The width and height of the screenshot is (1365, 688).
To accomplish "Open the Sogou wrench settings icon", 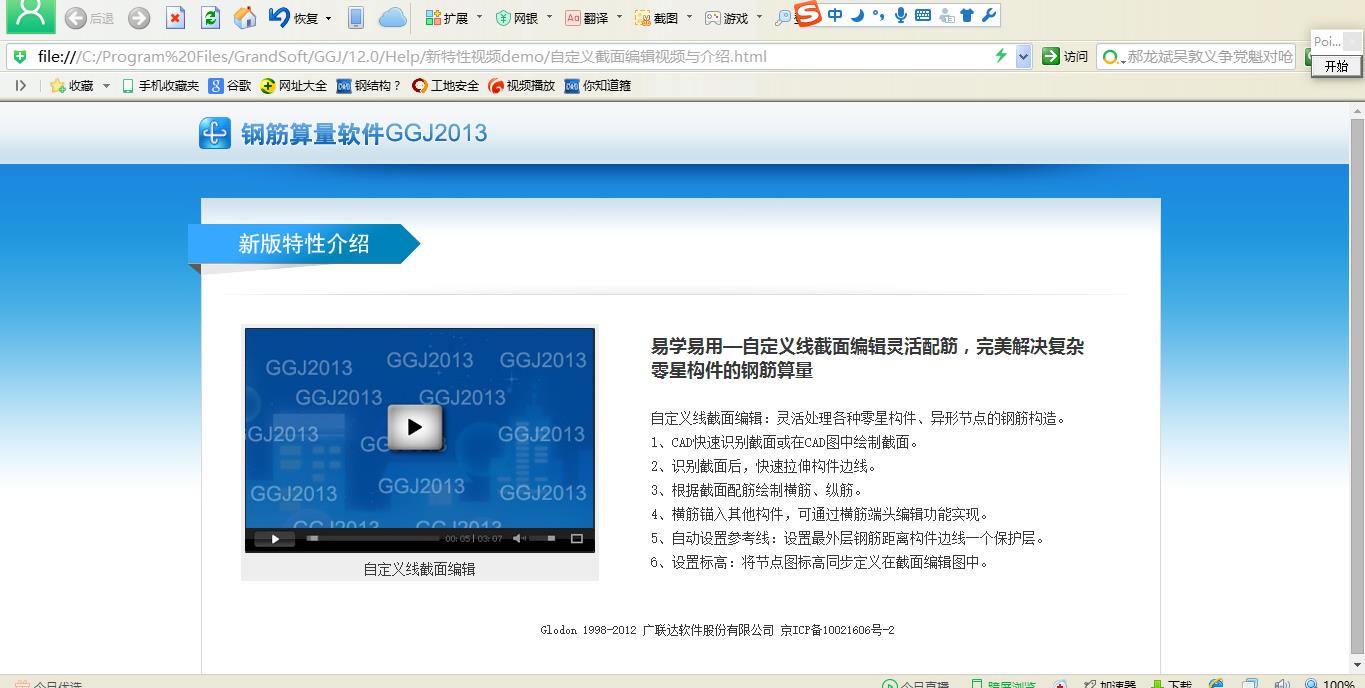I will (989, 15).
